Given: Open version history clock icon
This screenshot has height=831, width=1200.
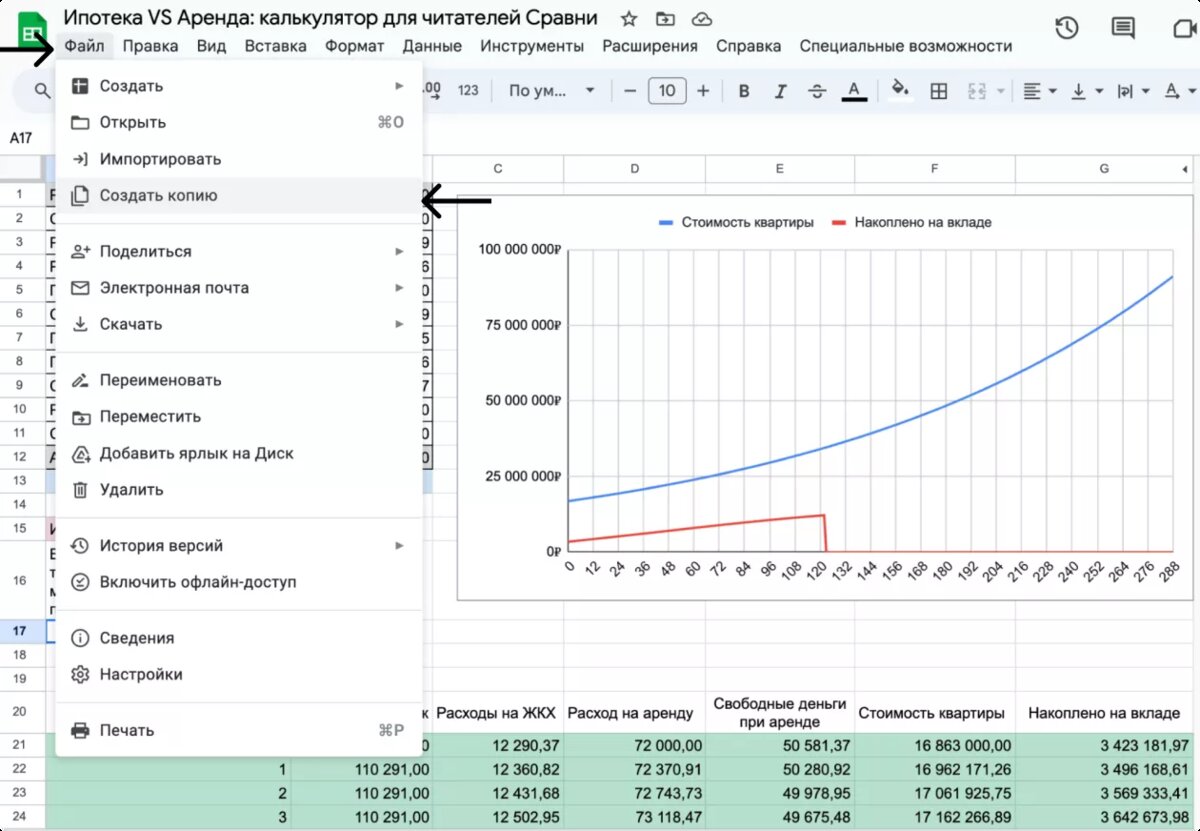Looking at the screenshot, I should click(1067, 28).
